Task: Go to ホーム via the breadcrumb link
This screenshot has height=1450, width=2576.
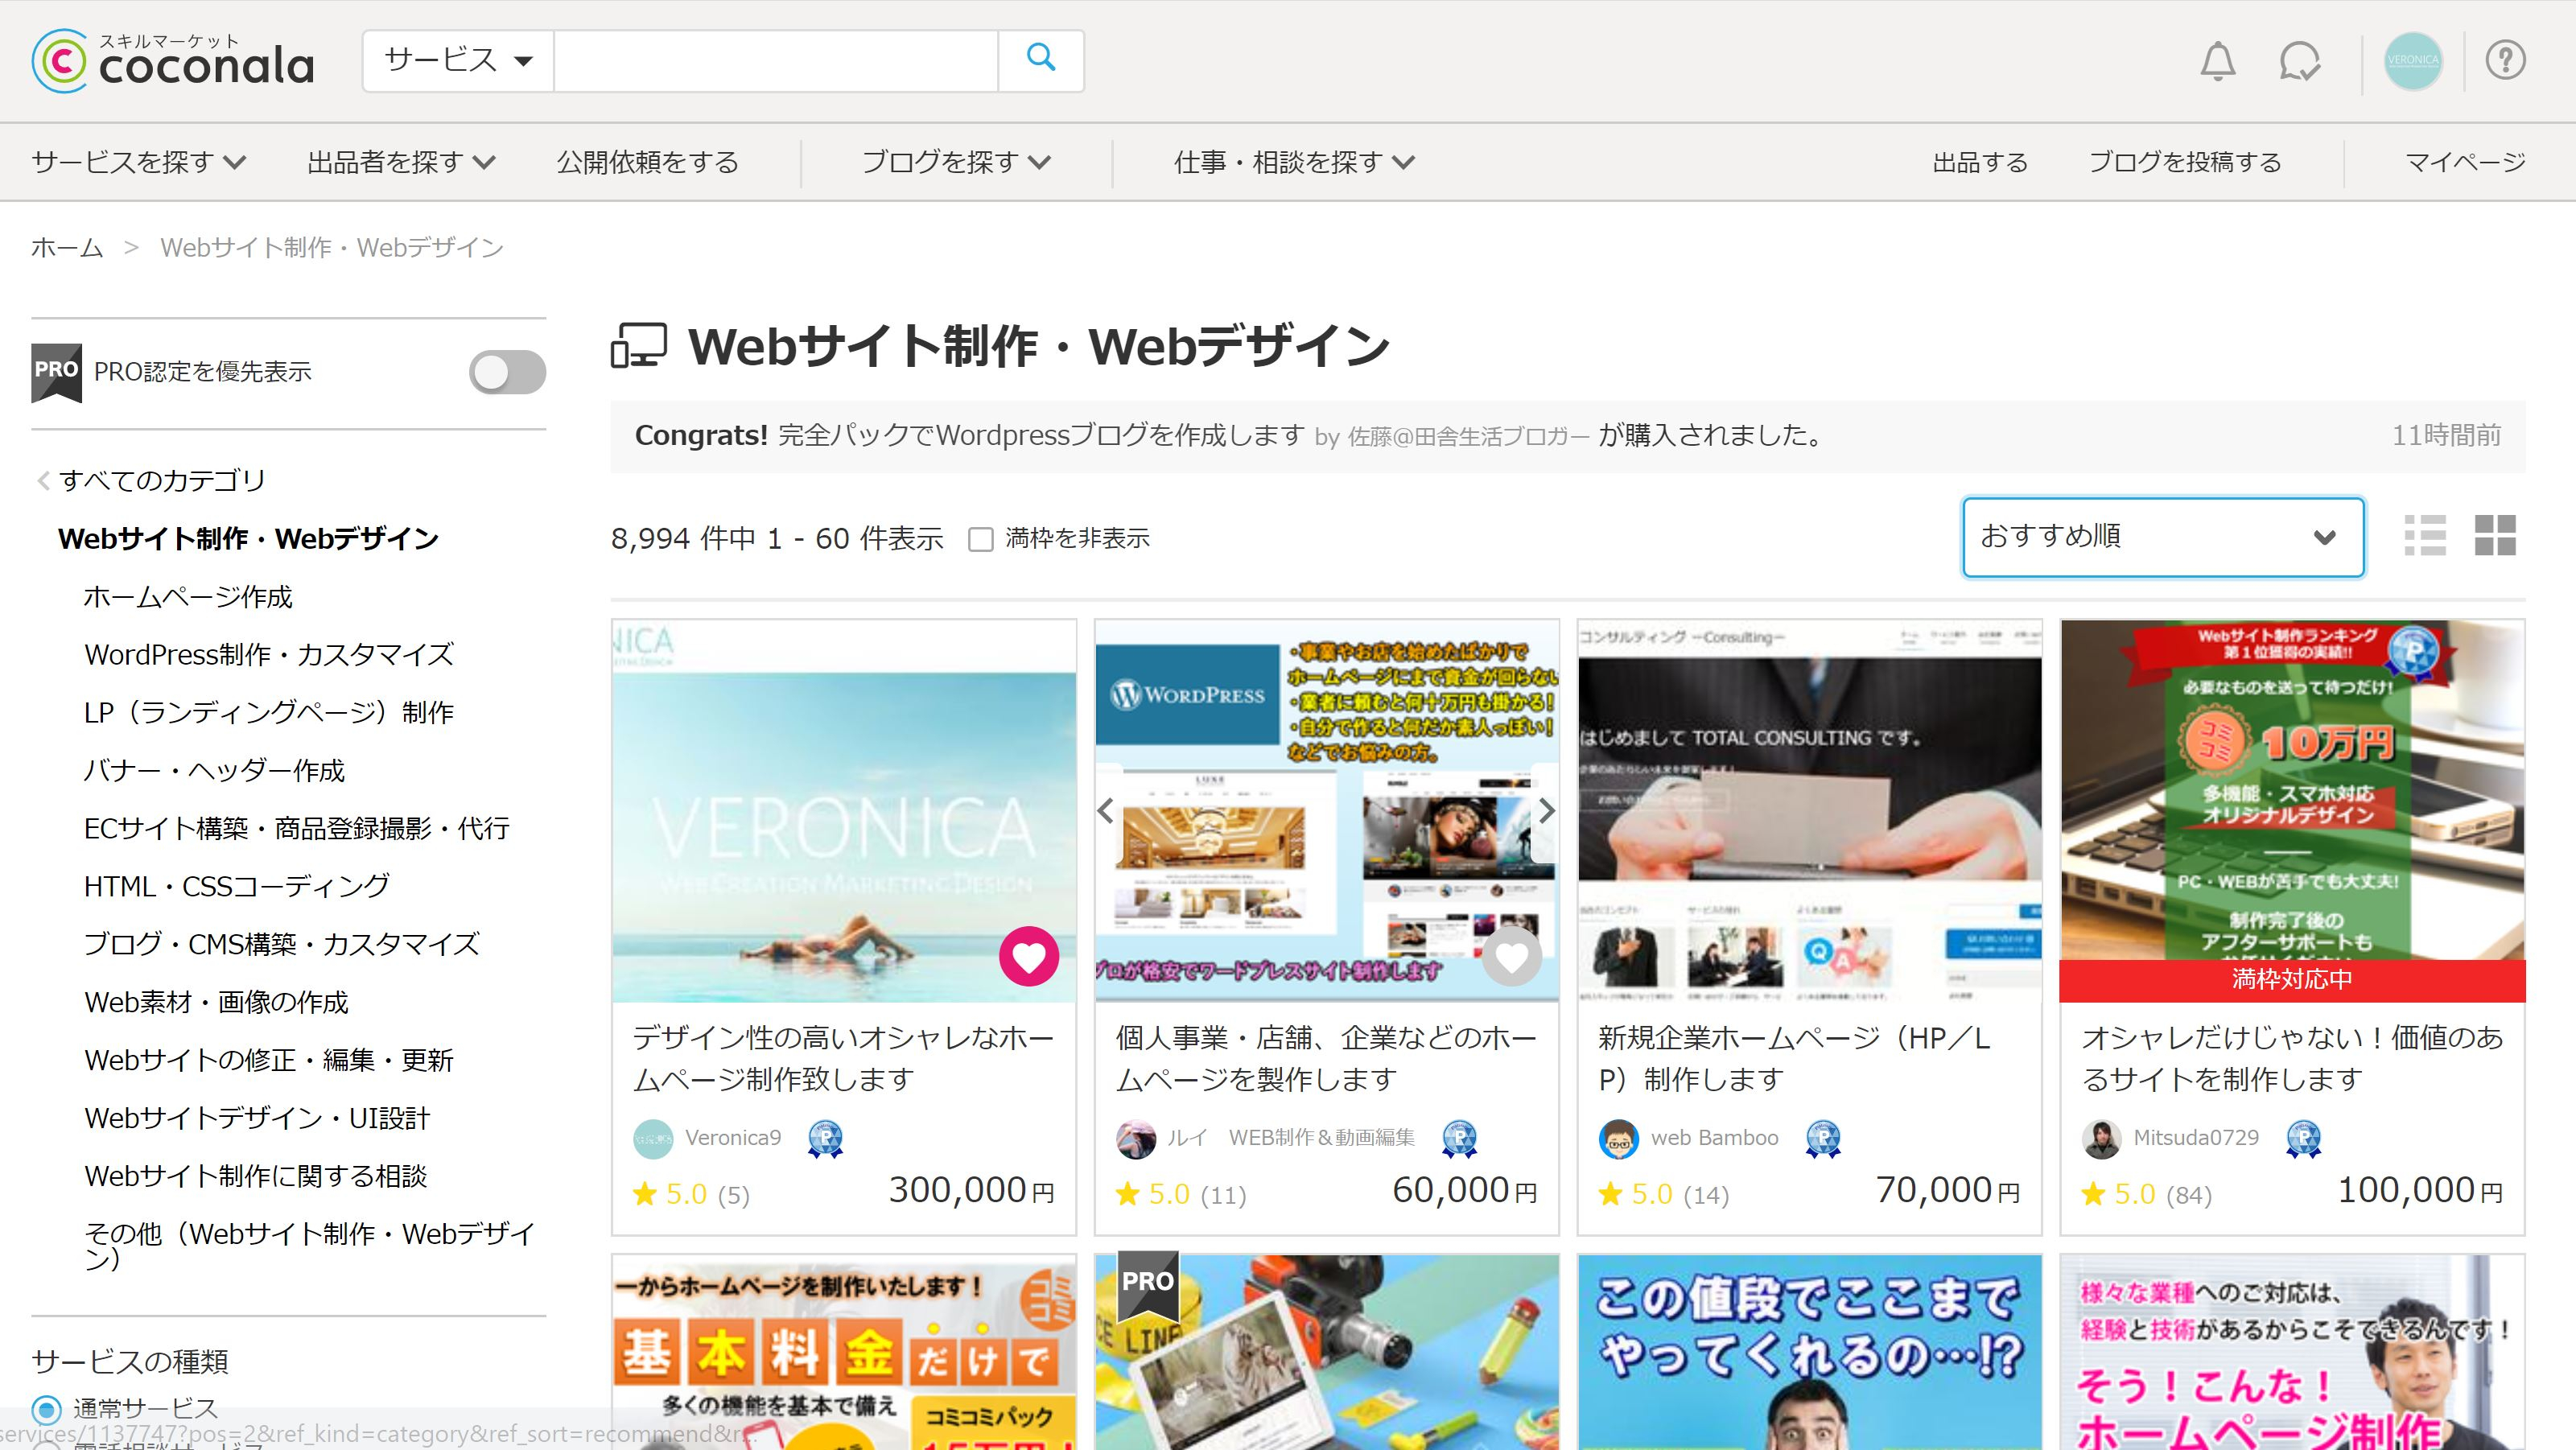Action: click(66, 247)
